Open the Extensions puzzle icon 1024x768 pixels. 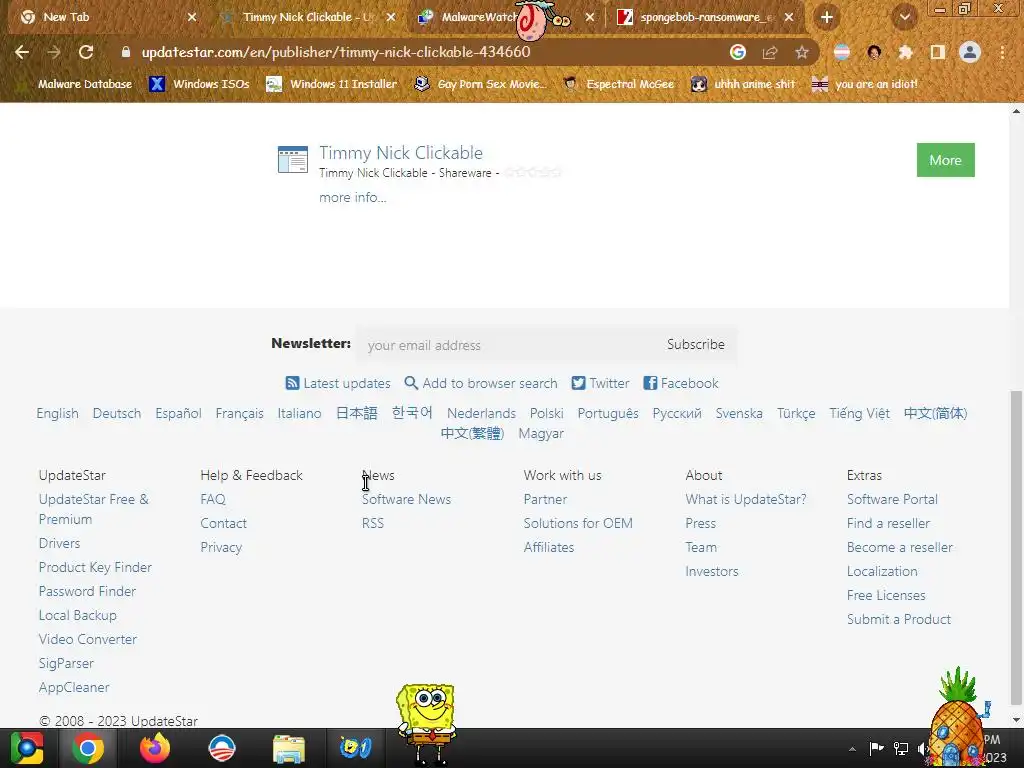905,52
